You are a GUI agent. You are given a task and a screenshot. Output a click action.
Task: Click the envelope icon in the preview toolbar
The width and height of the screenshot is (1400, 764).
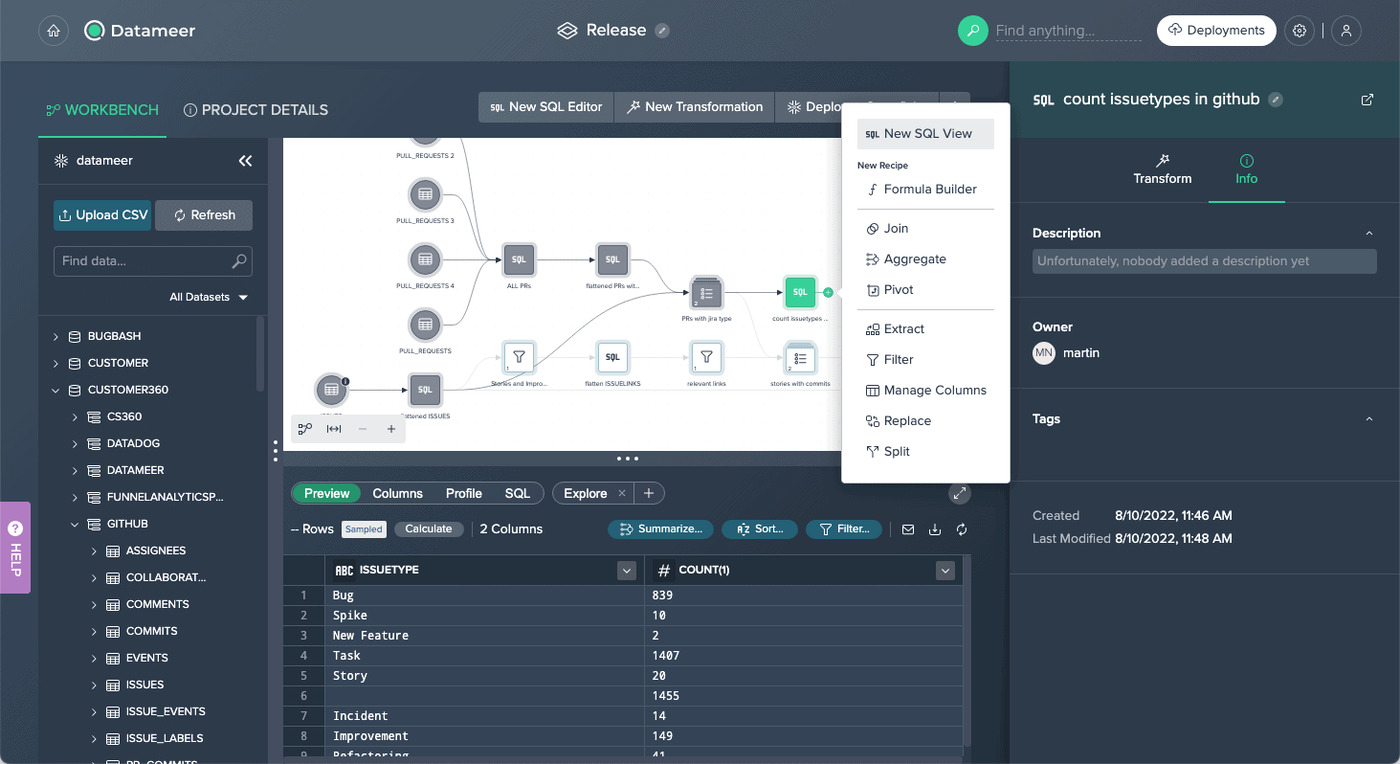coord(907,529)
